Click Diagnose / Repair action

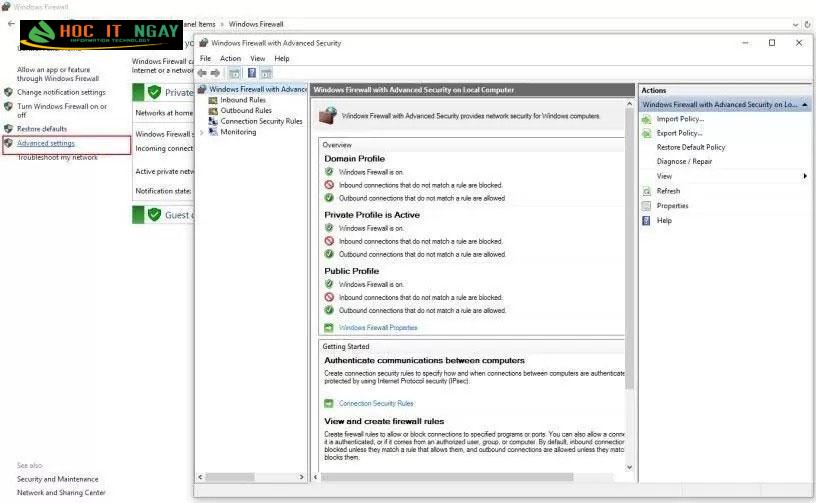coord(684,161)
